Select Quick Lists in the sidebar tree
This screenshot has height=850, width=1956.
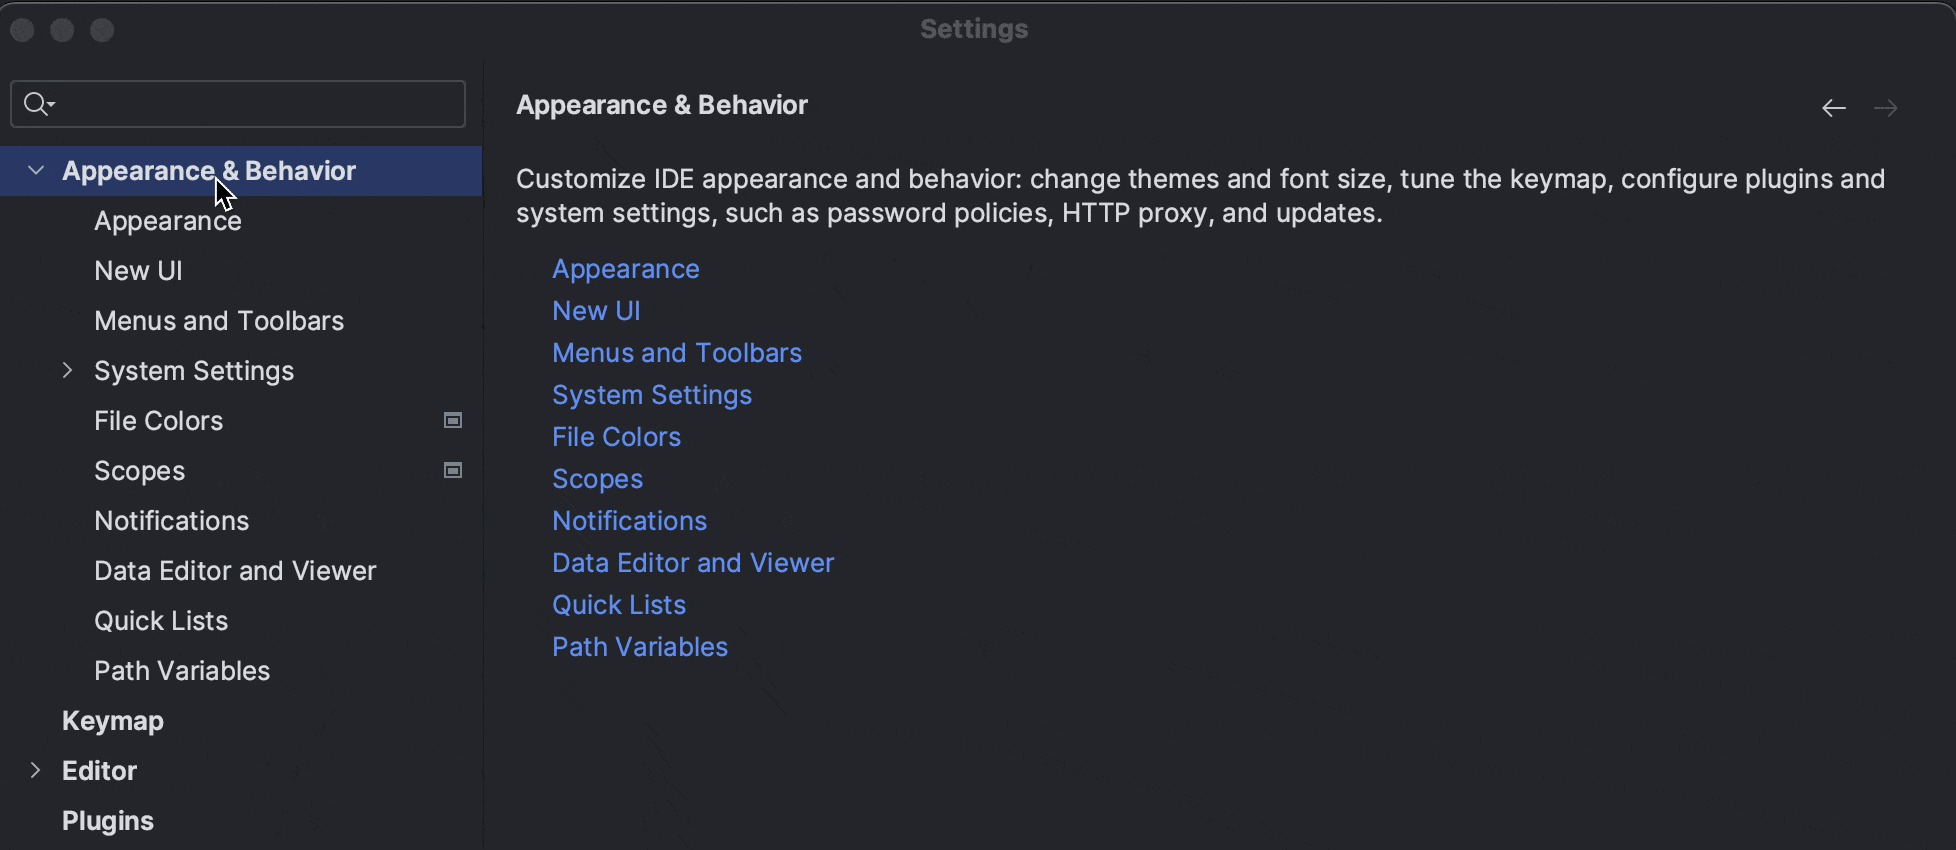click(x=161, y=621)
